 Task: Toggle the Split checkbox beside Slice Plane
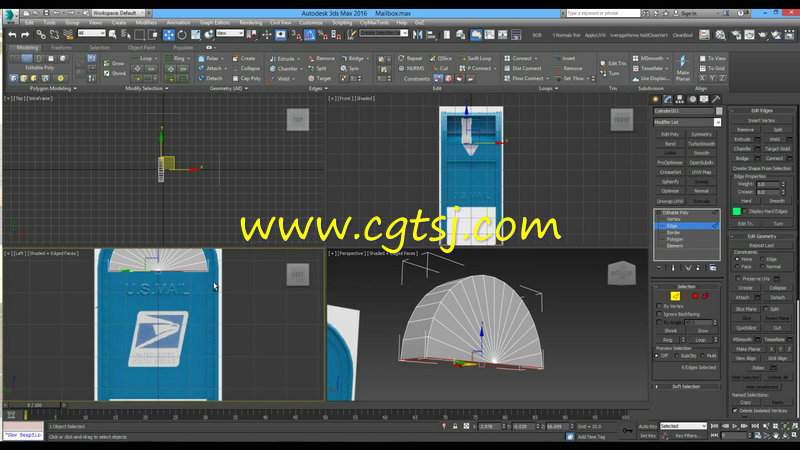pos(765,309)
